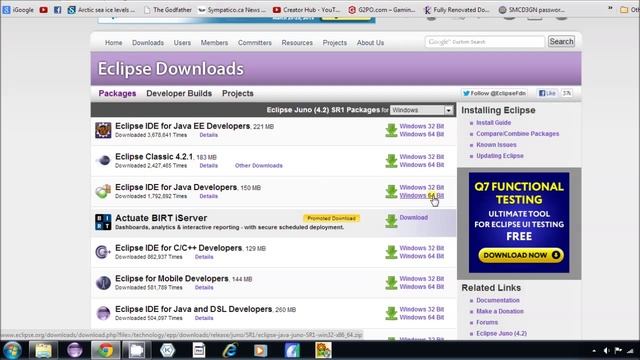Open Eclipse IDE for Java Developers title
Screen dimensions: 640x360
pyautogui.click(x=176, y=187)
